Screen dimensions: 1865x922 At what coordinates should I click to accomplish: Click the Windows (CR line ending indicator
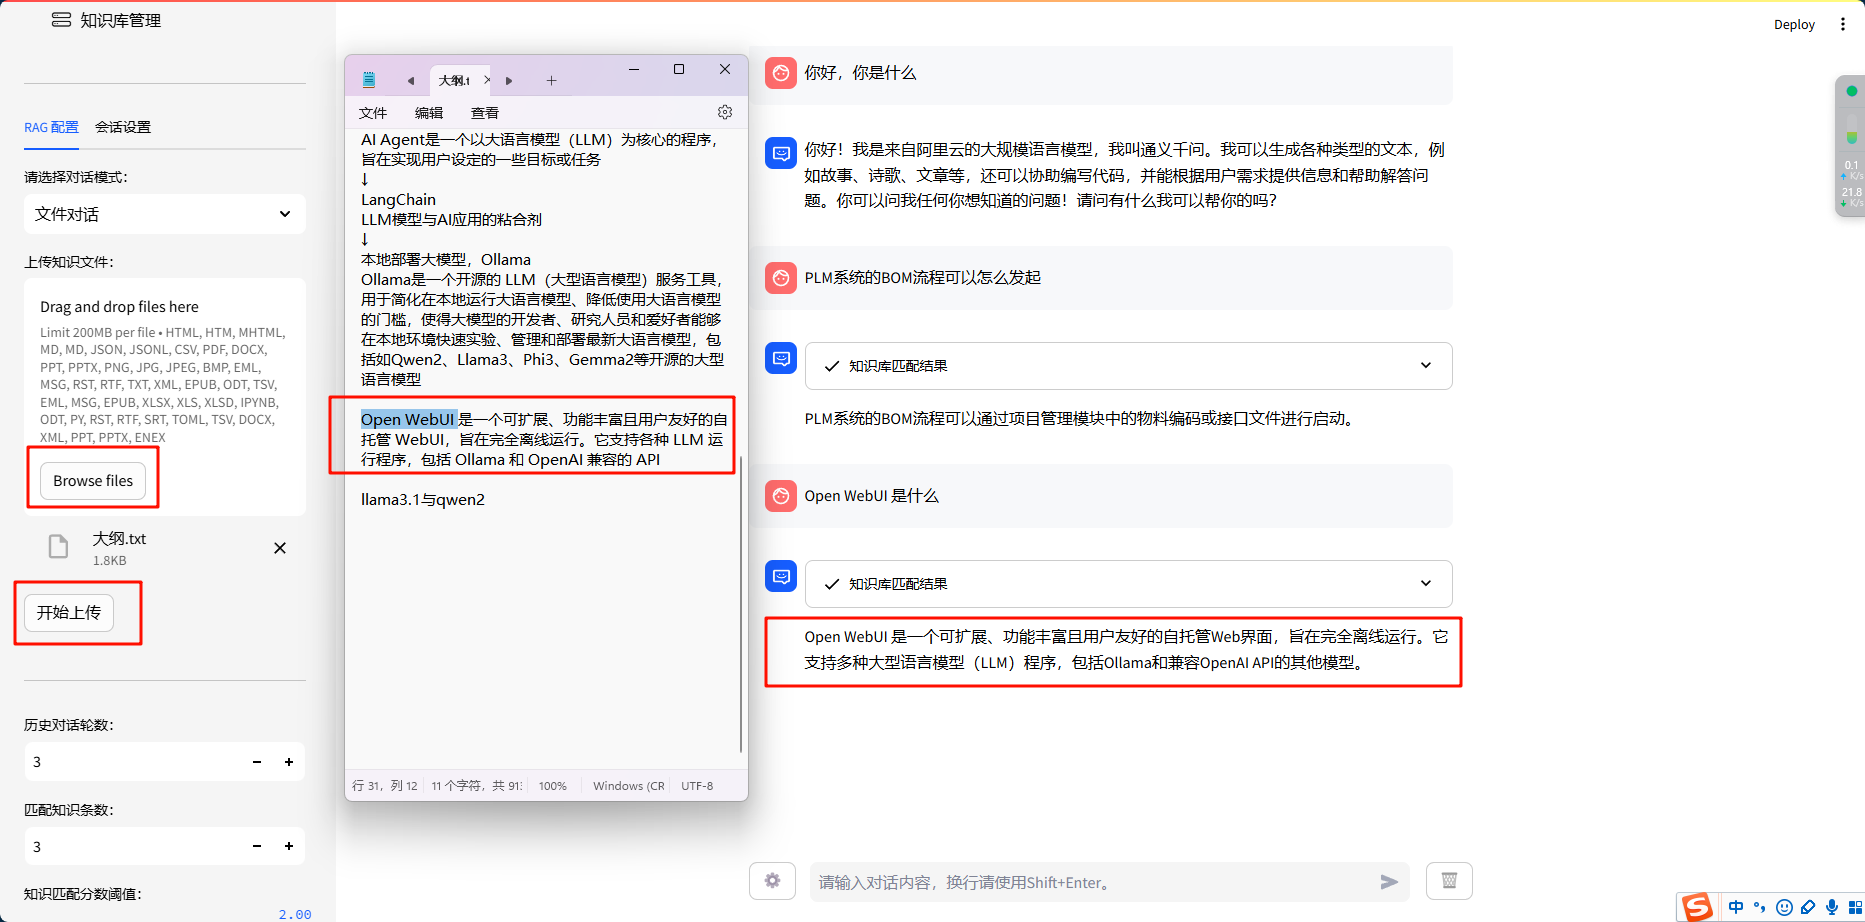tap(628, 786)
